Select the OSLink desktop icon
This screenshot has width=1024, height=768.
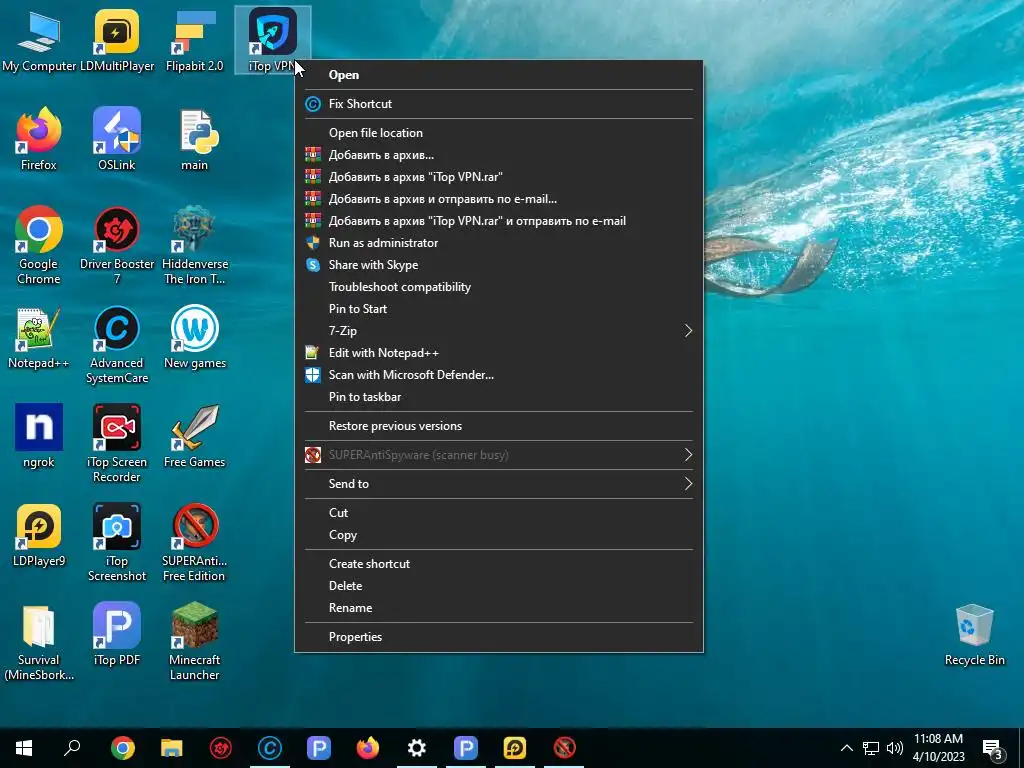coord(117,139)
